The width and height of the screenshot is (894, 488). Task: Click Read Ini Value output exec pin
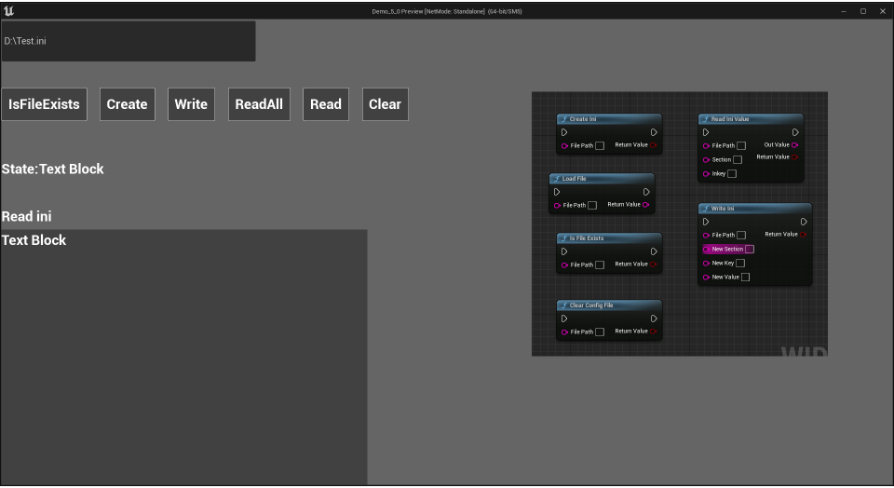click(x=795, y=132)
